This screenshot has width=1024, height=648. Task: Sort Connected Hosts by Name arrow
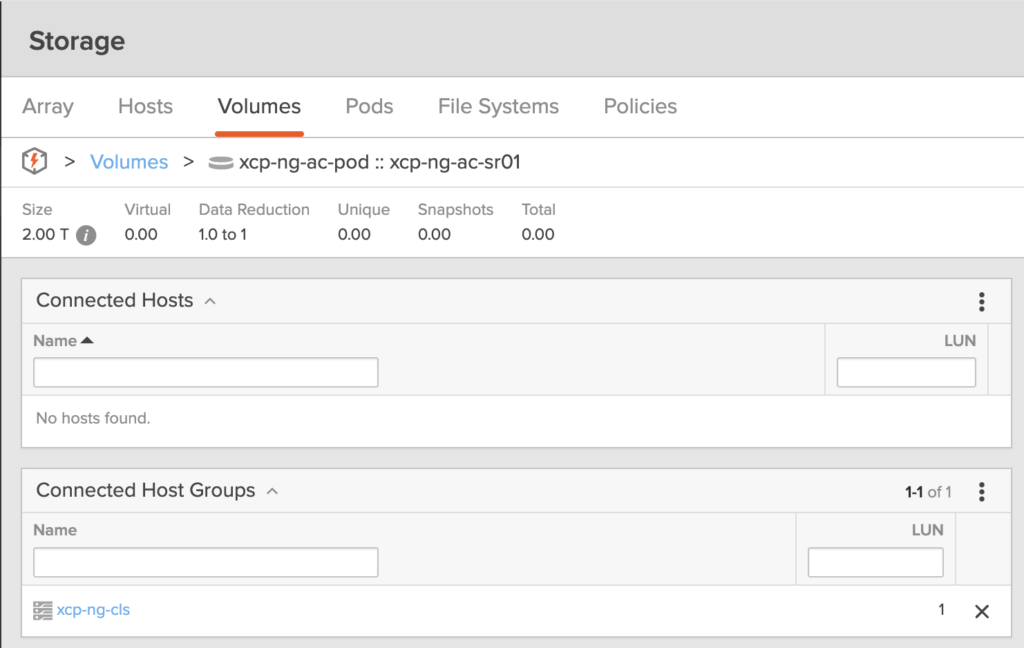point(87,341)
